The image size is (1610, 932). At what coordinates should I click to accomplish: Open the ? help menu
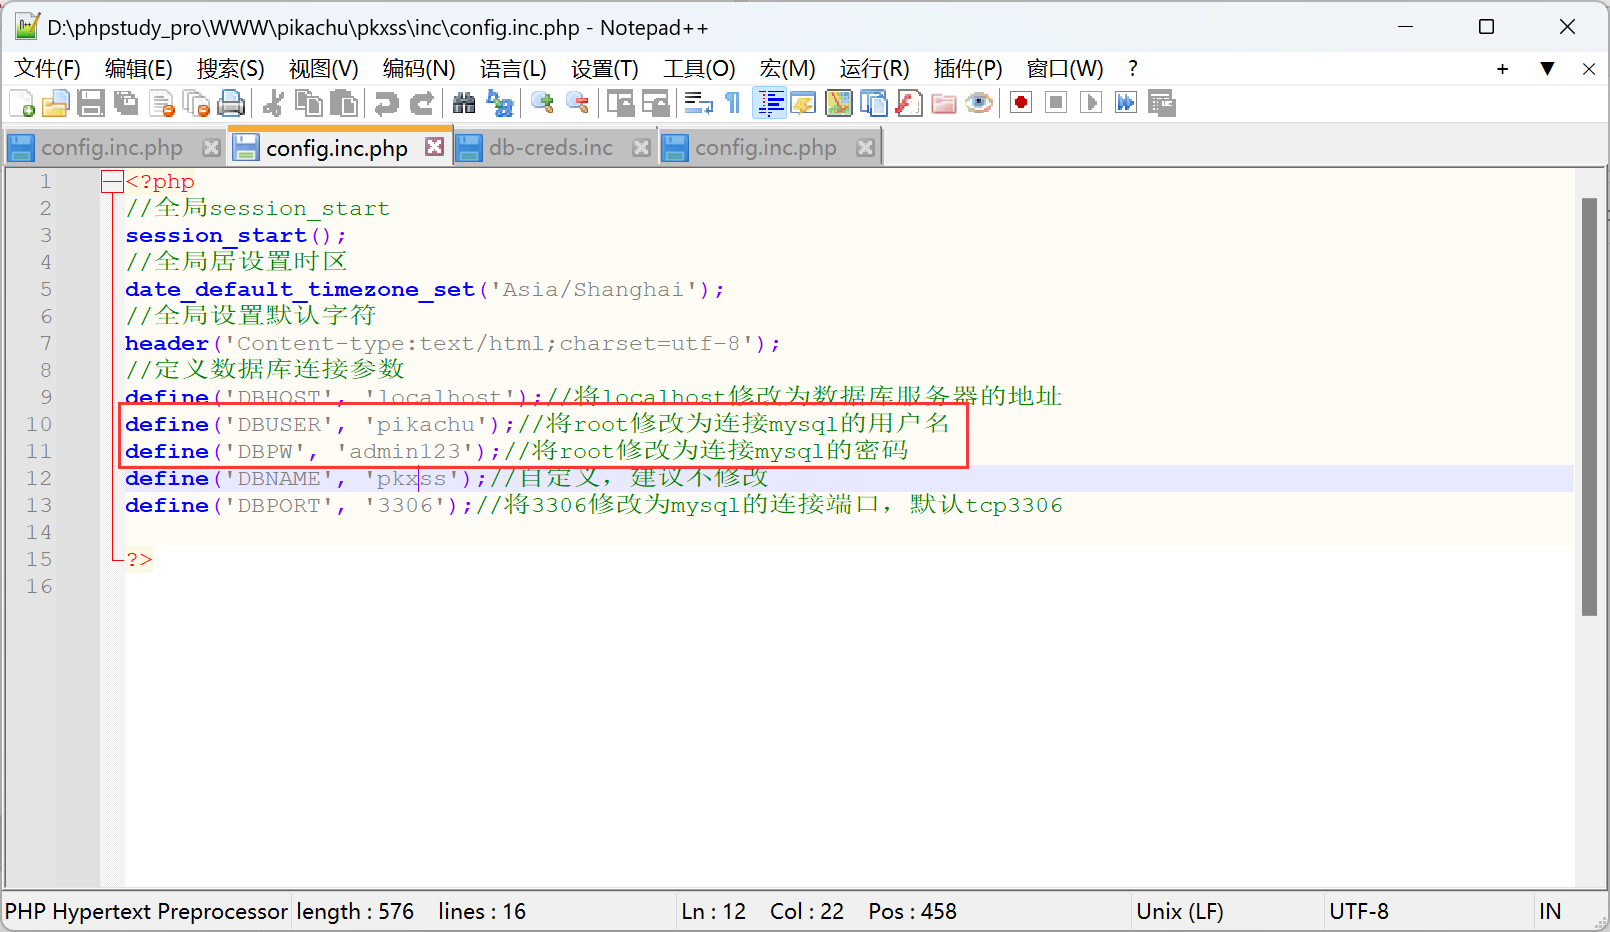[x=1133, y=69]
